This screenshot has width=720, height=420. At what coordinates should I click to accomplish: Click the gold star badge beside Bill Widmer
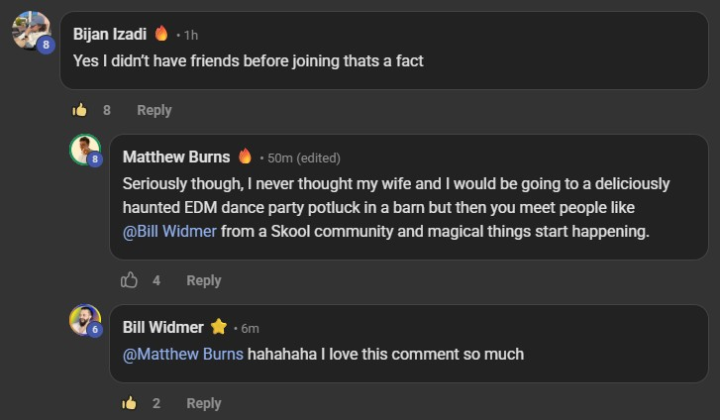click(x=218, y=327)
